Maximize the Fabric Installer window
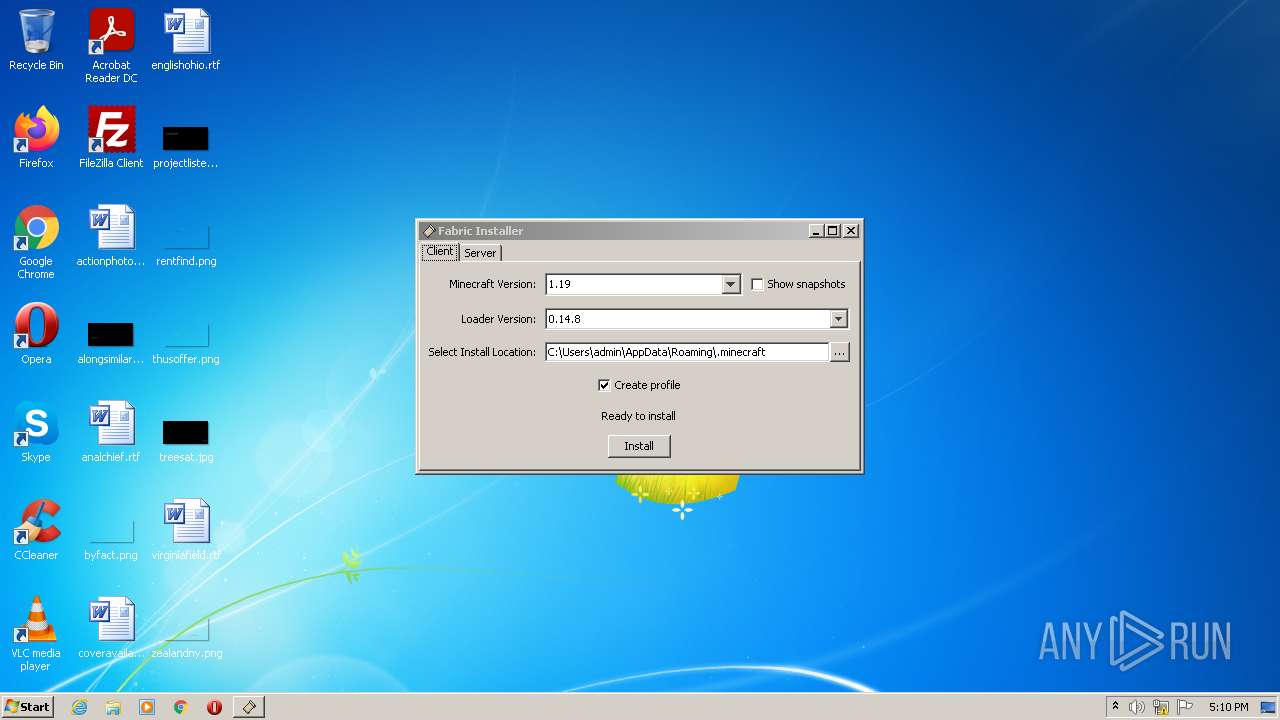This screenshot has height=720, width=1280. [x=833, y=231]
